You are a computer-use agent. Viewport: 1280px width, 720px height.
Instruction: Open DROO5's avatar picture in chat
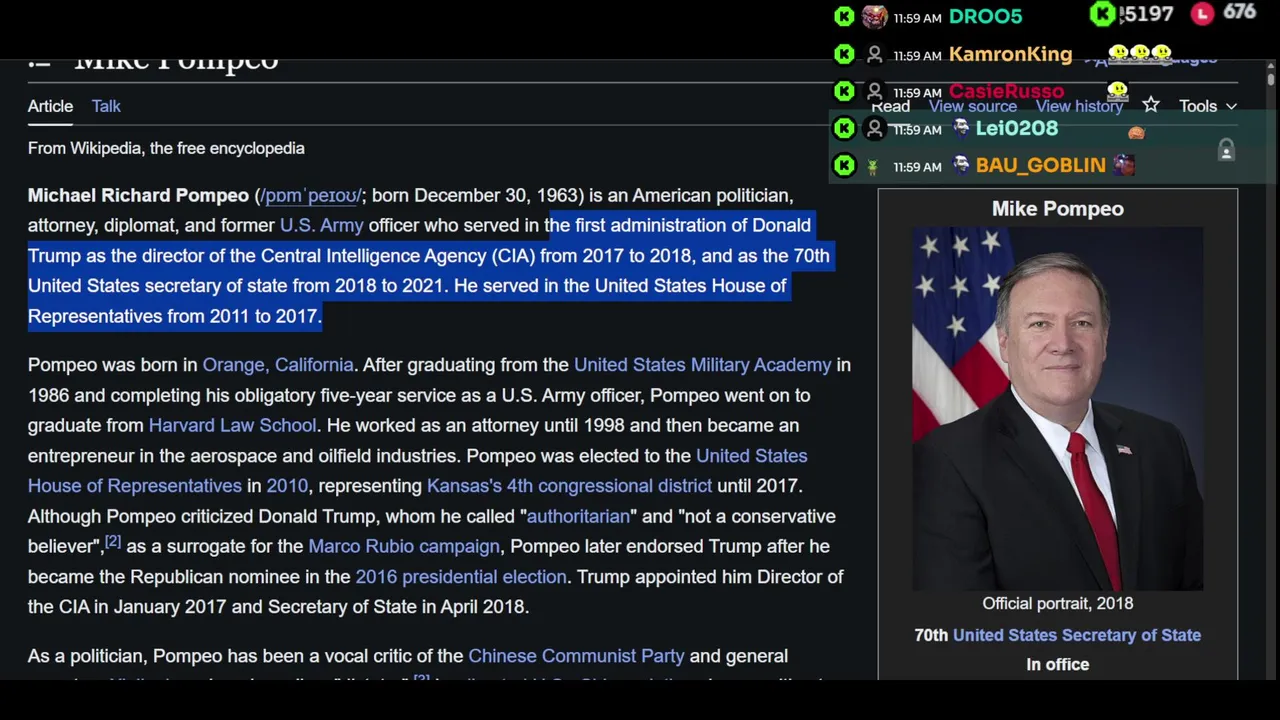(x=875, y=17)
